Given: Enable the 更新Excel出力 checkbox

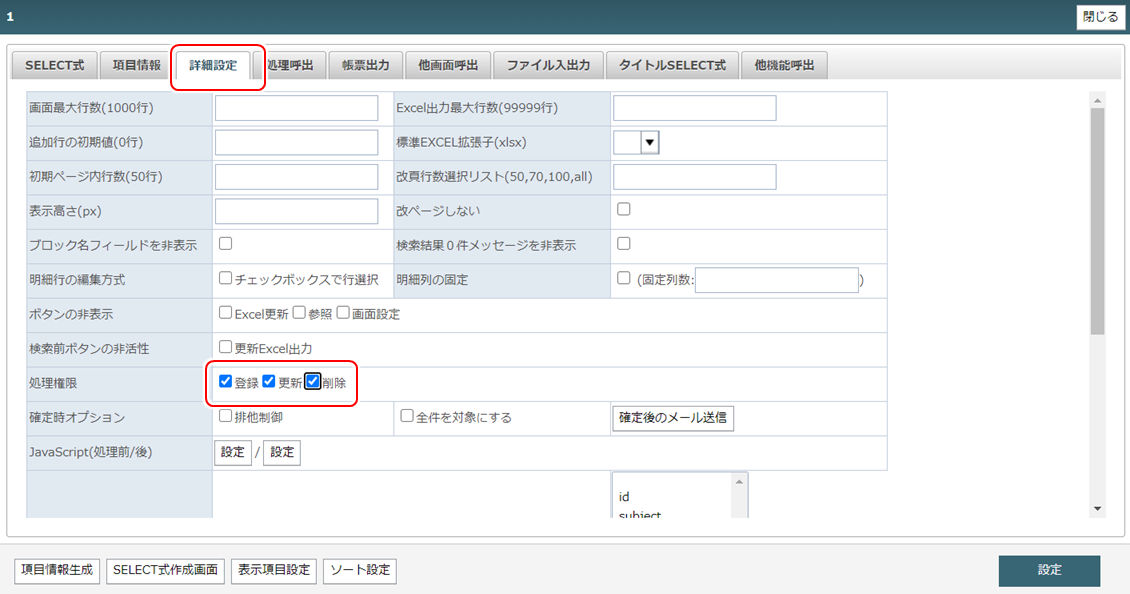Looking at the screenshot, I should 226,347.
